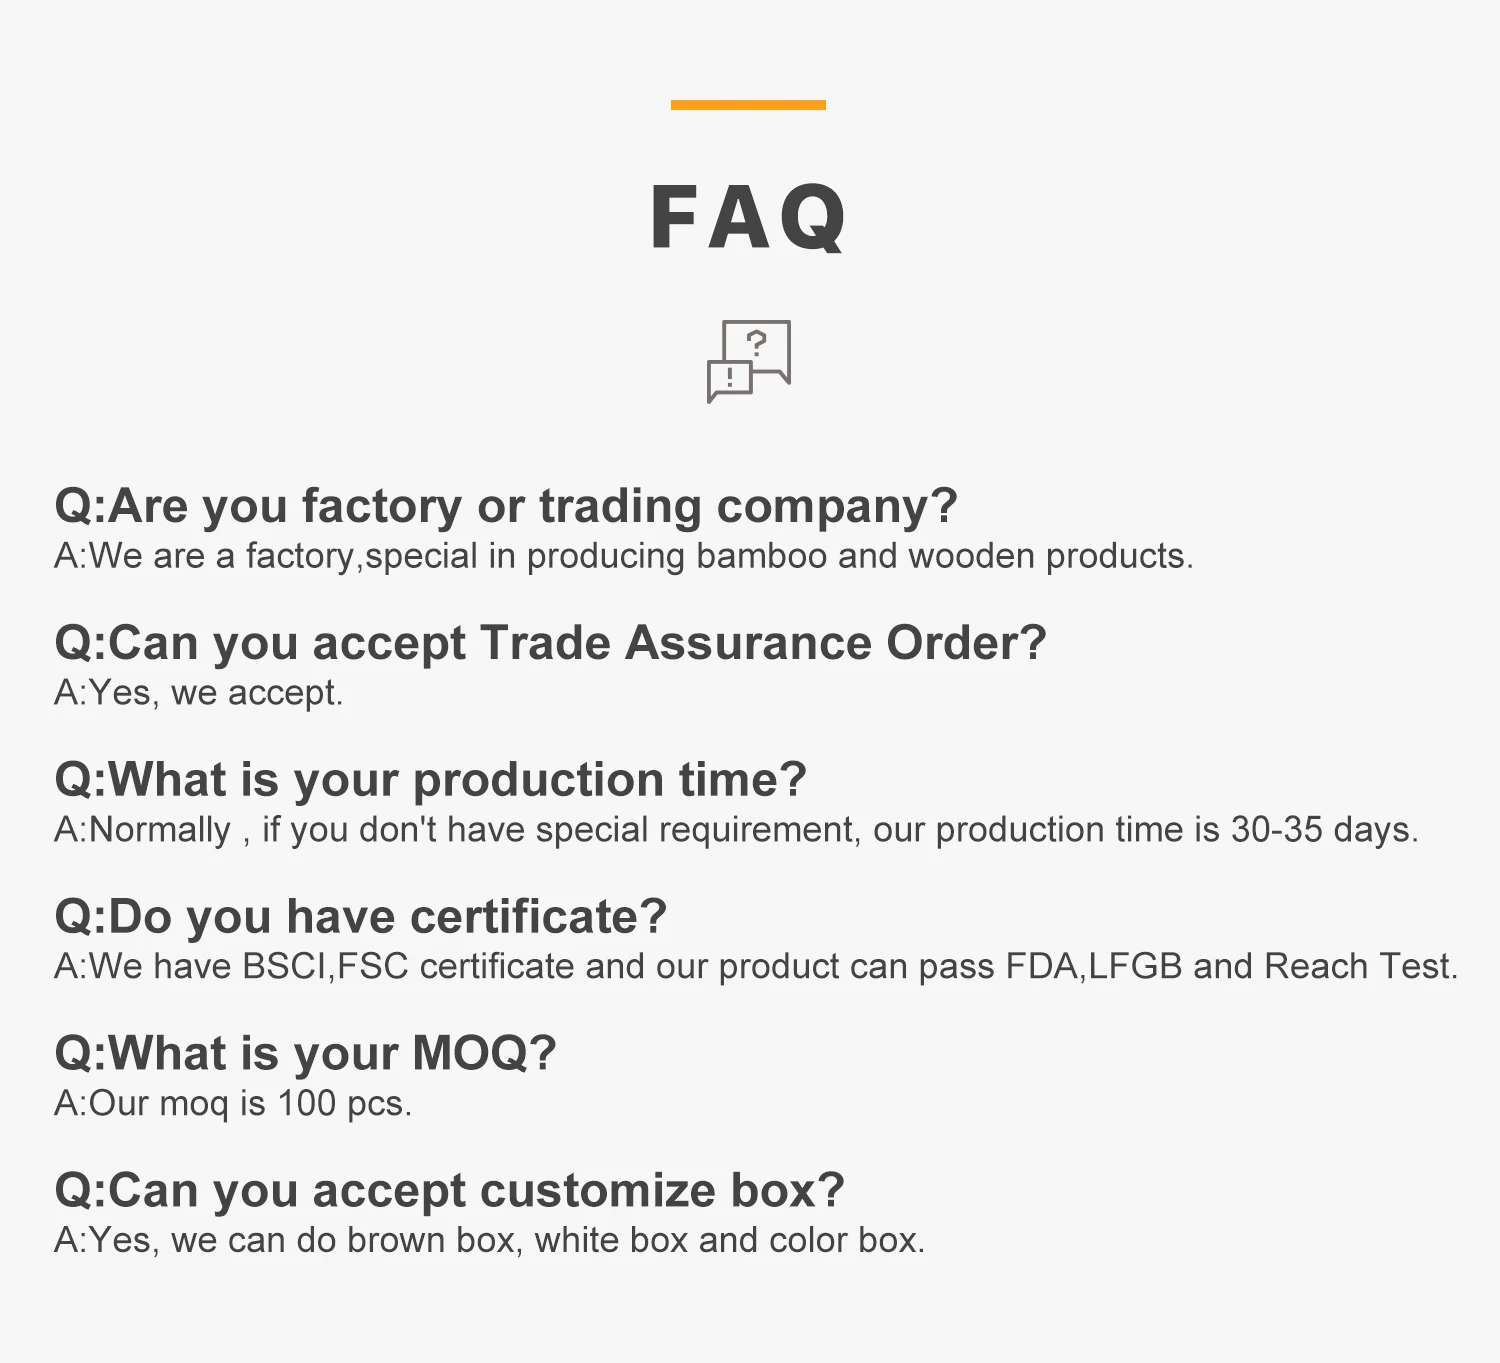Click the Trade Assurance Order question
This screenshot has height=1363, width=1500.
pyautogui.click(x=550, y=643)
